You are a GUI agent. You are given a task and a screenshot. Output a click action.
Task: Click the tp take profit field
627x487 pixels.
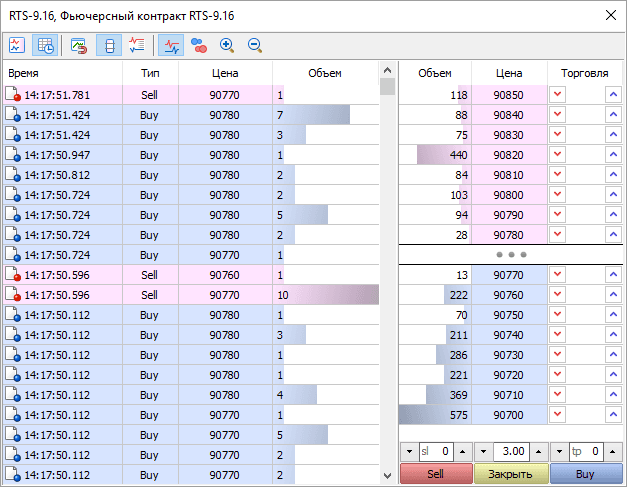click(x=586, y=452)
